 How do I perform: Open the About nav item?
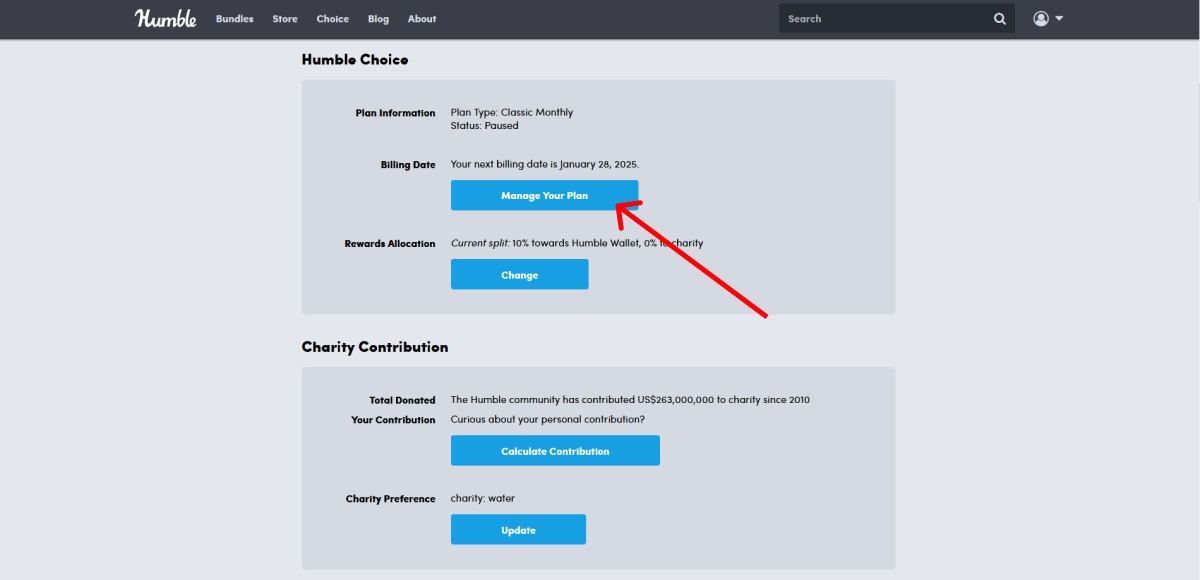point(422,19)
